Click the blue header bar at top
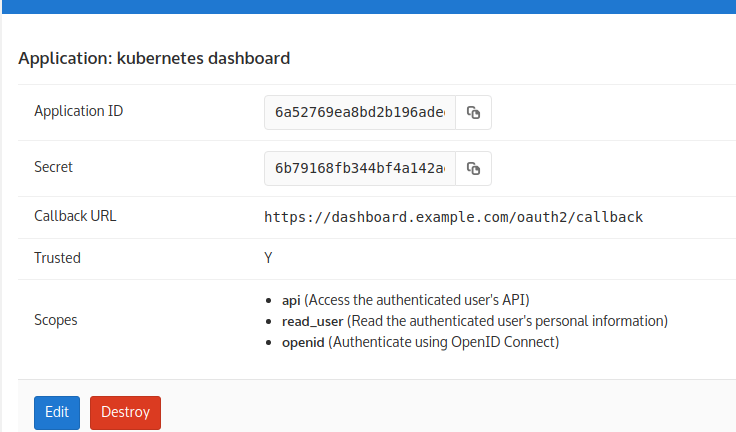736x432 pixels. [x=368, y=6]
